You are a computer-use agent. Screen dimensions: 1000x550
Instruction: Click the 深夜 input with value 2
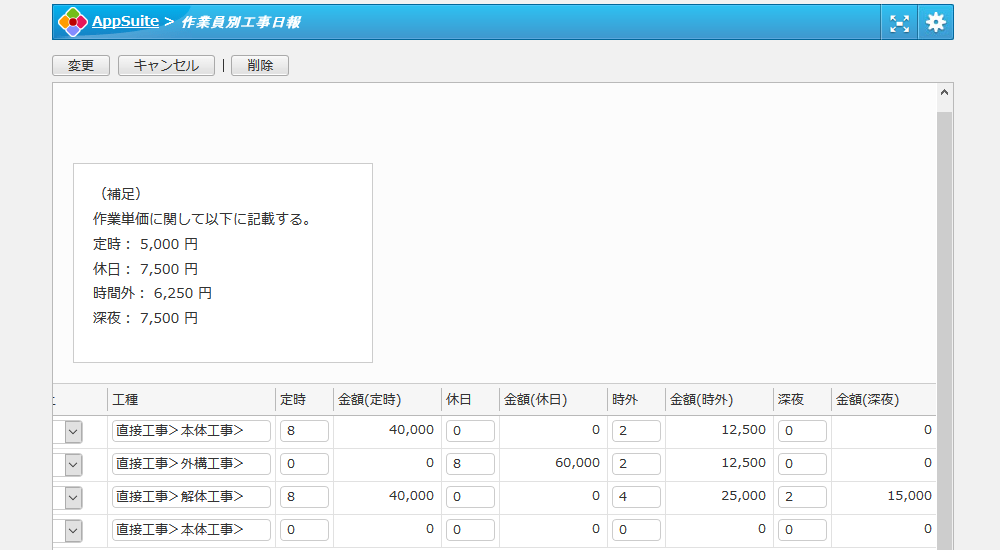pyautogui.click(x=802, y=497)
